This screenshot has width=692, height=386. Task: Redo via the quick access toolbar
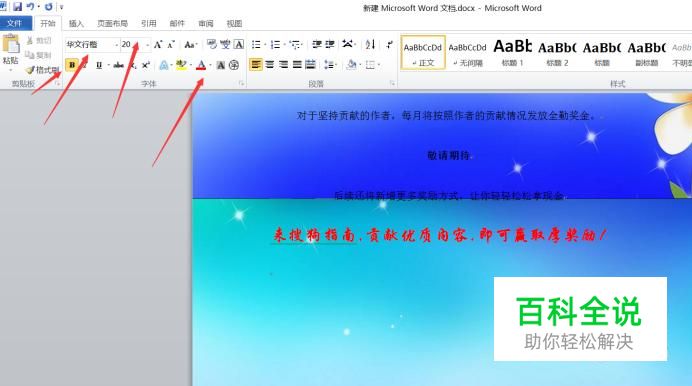[49, 7]
